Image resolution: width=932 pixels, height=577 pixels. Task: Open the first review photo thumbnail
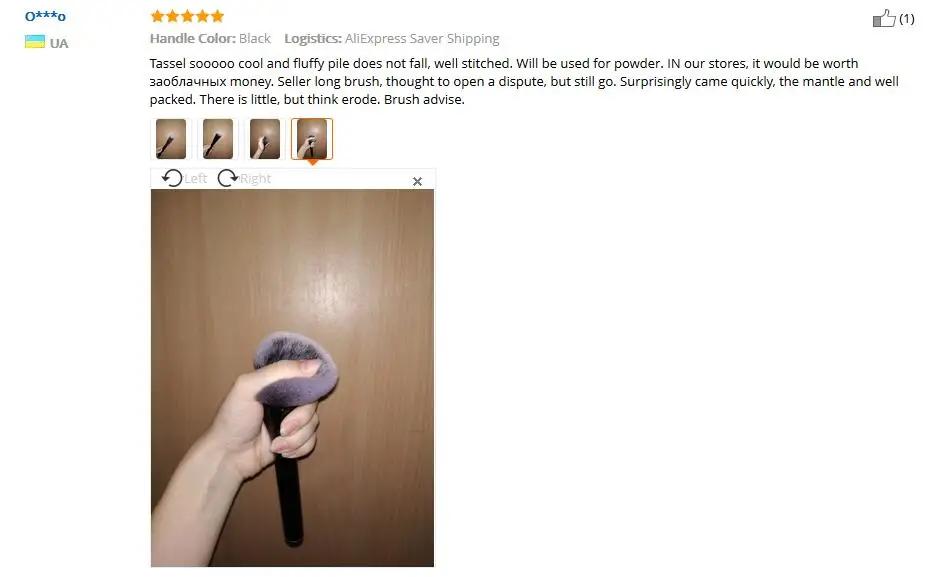coord(171,139)
